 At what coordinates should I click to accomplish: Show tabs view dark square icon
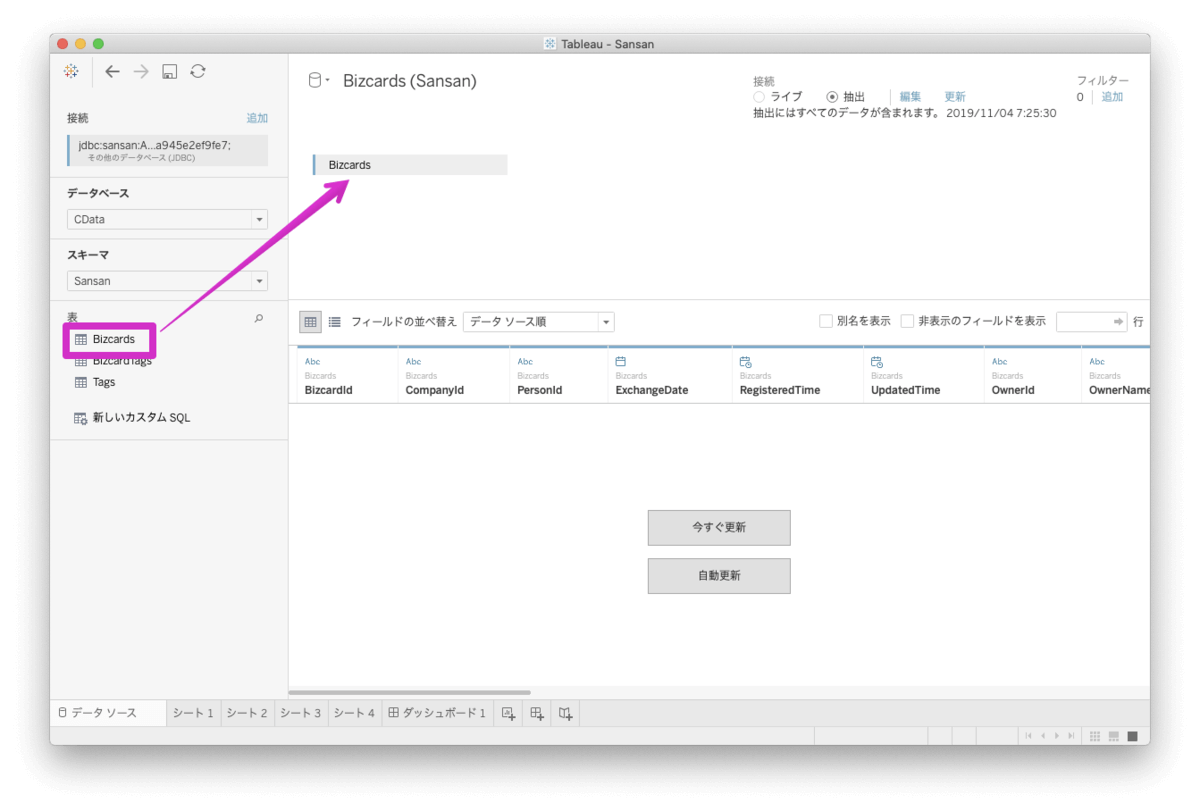pos(1132,736)
